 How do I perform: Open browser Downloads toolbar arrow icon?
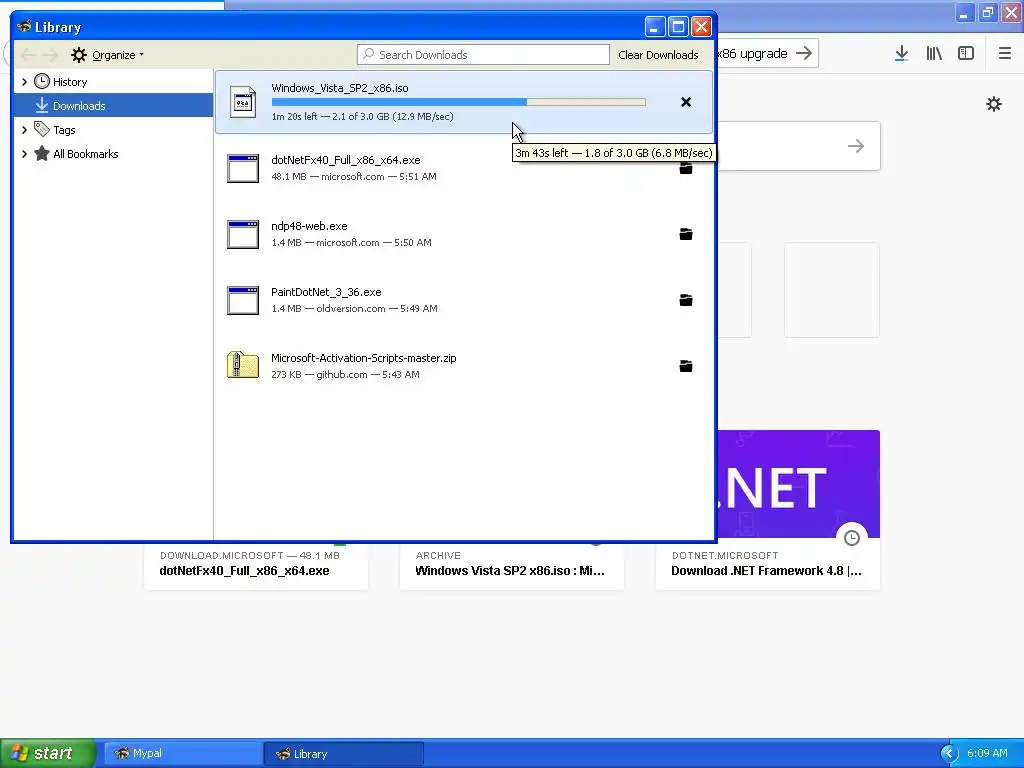point(901,54)
